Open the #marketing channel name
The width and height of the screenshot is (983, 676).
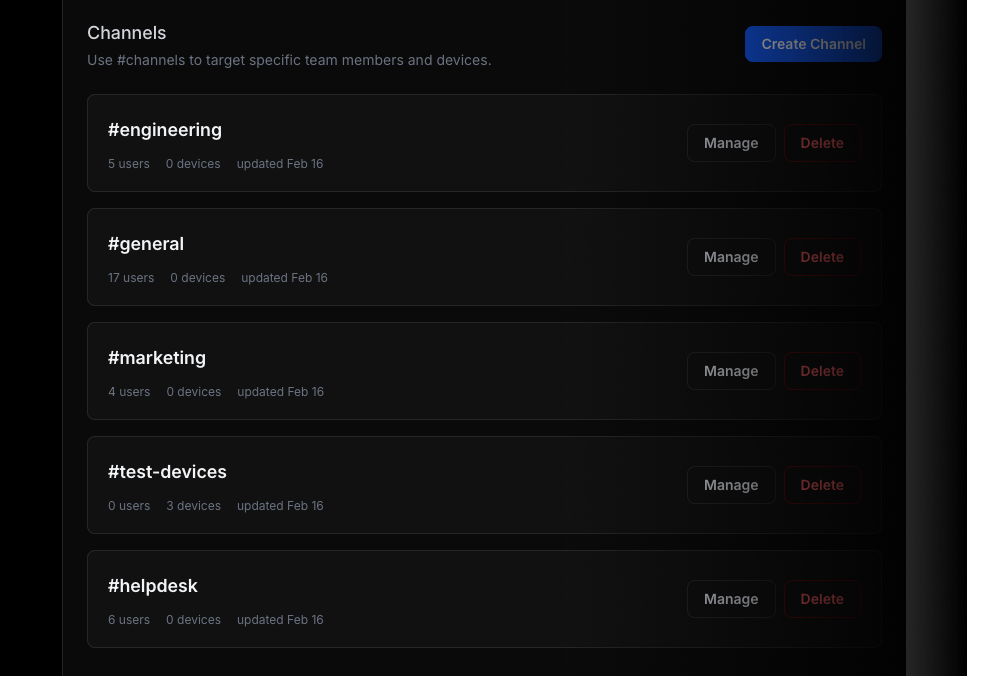(x=157, y=357)
